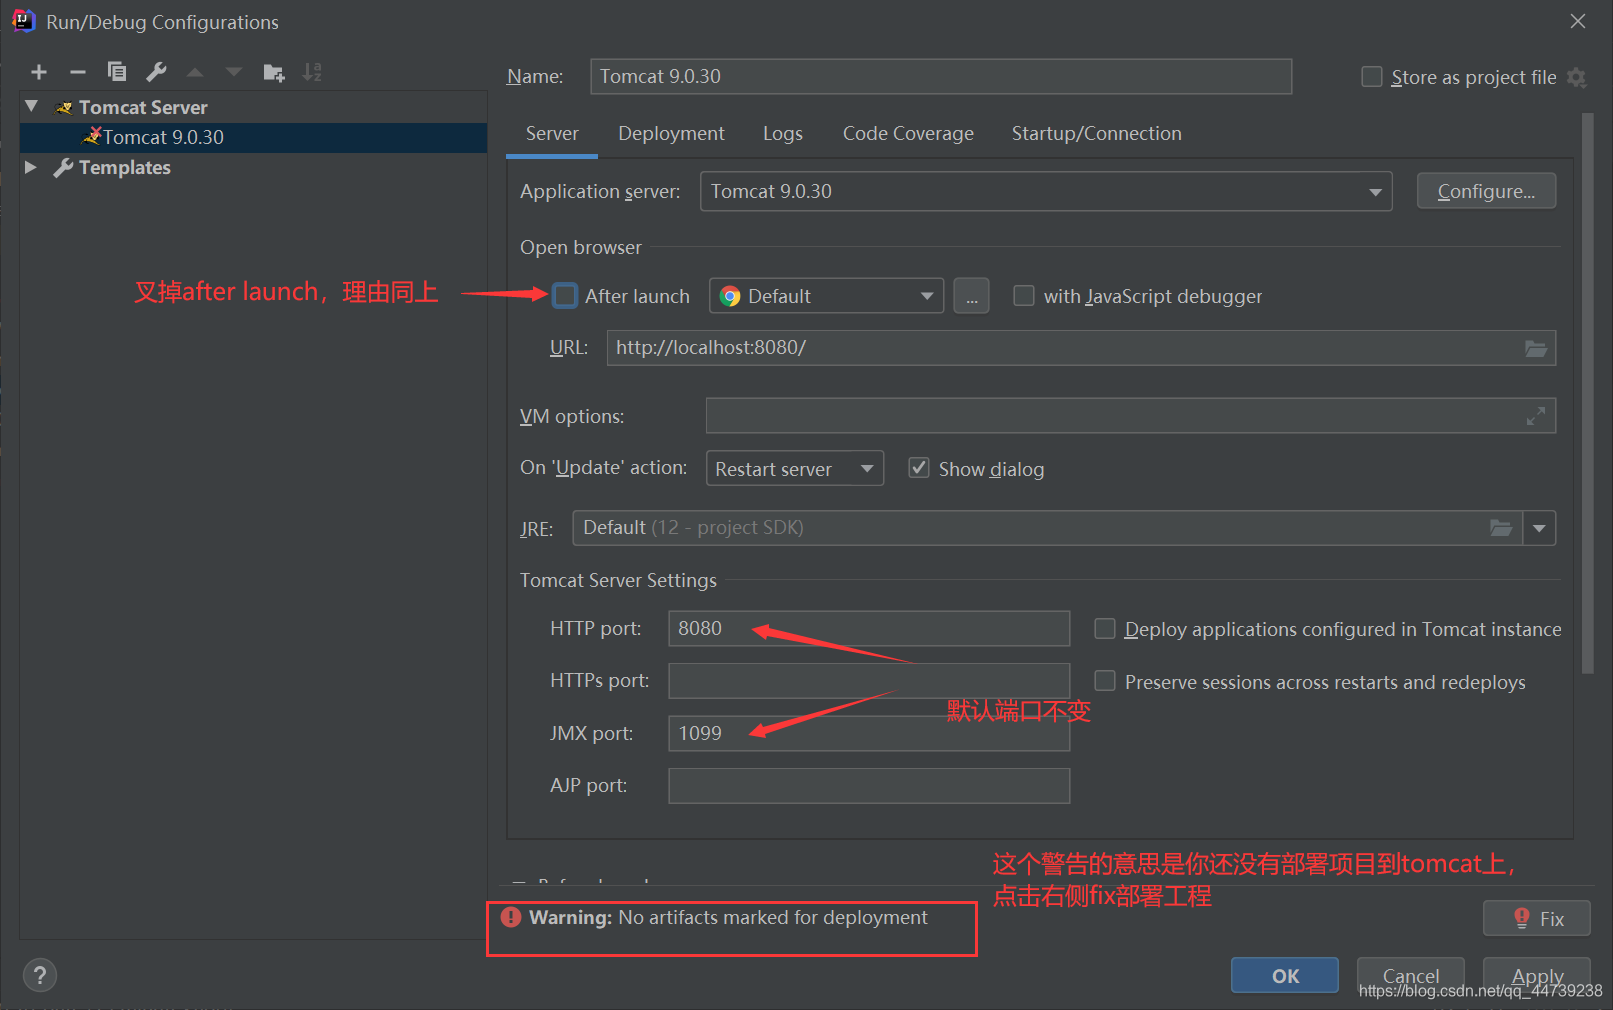
Task: Copy the selected configuration
Action: pos(117,72)
